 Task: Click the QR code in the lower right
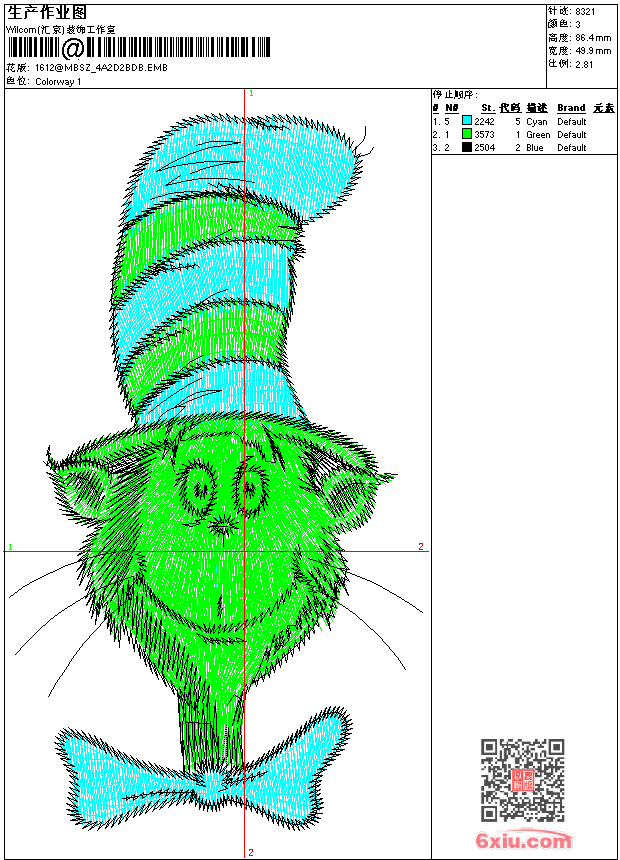tap(522, 780)
